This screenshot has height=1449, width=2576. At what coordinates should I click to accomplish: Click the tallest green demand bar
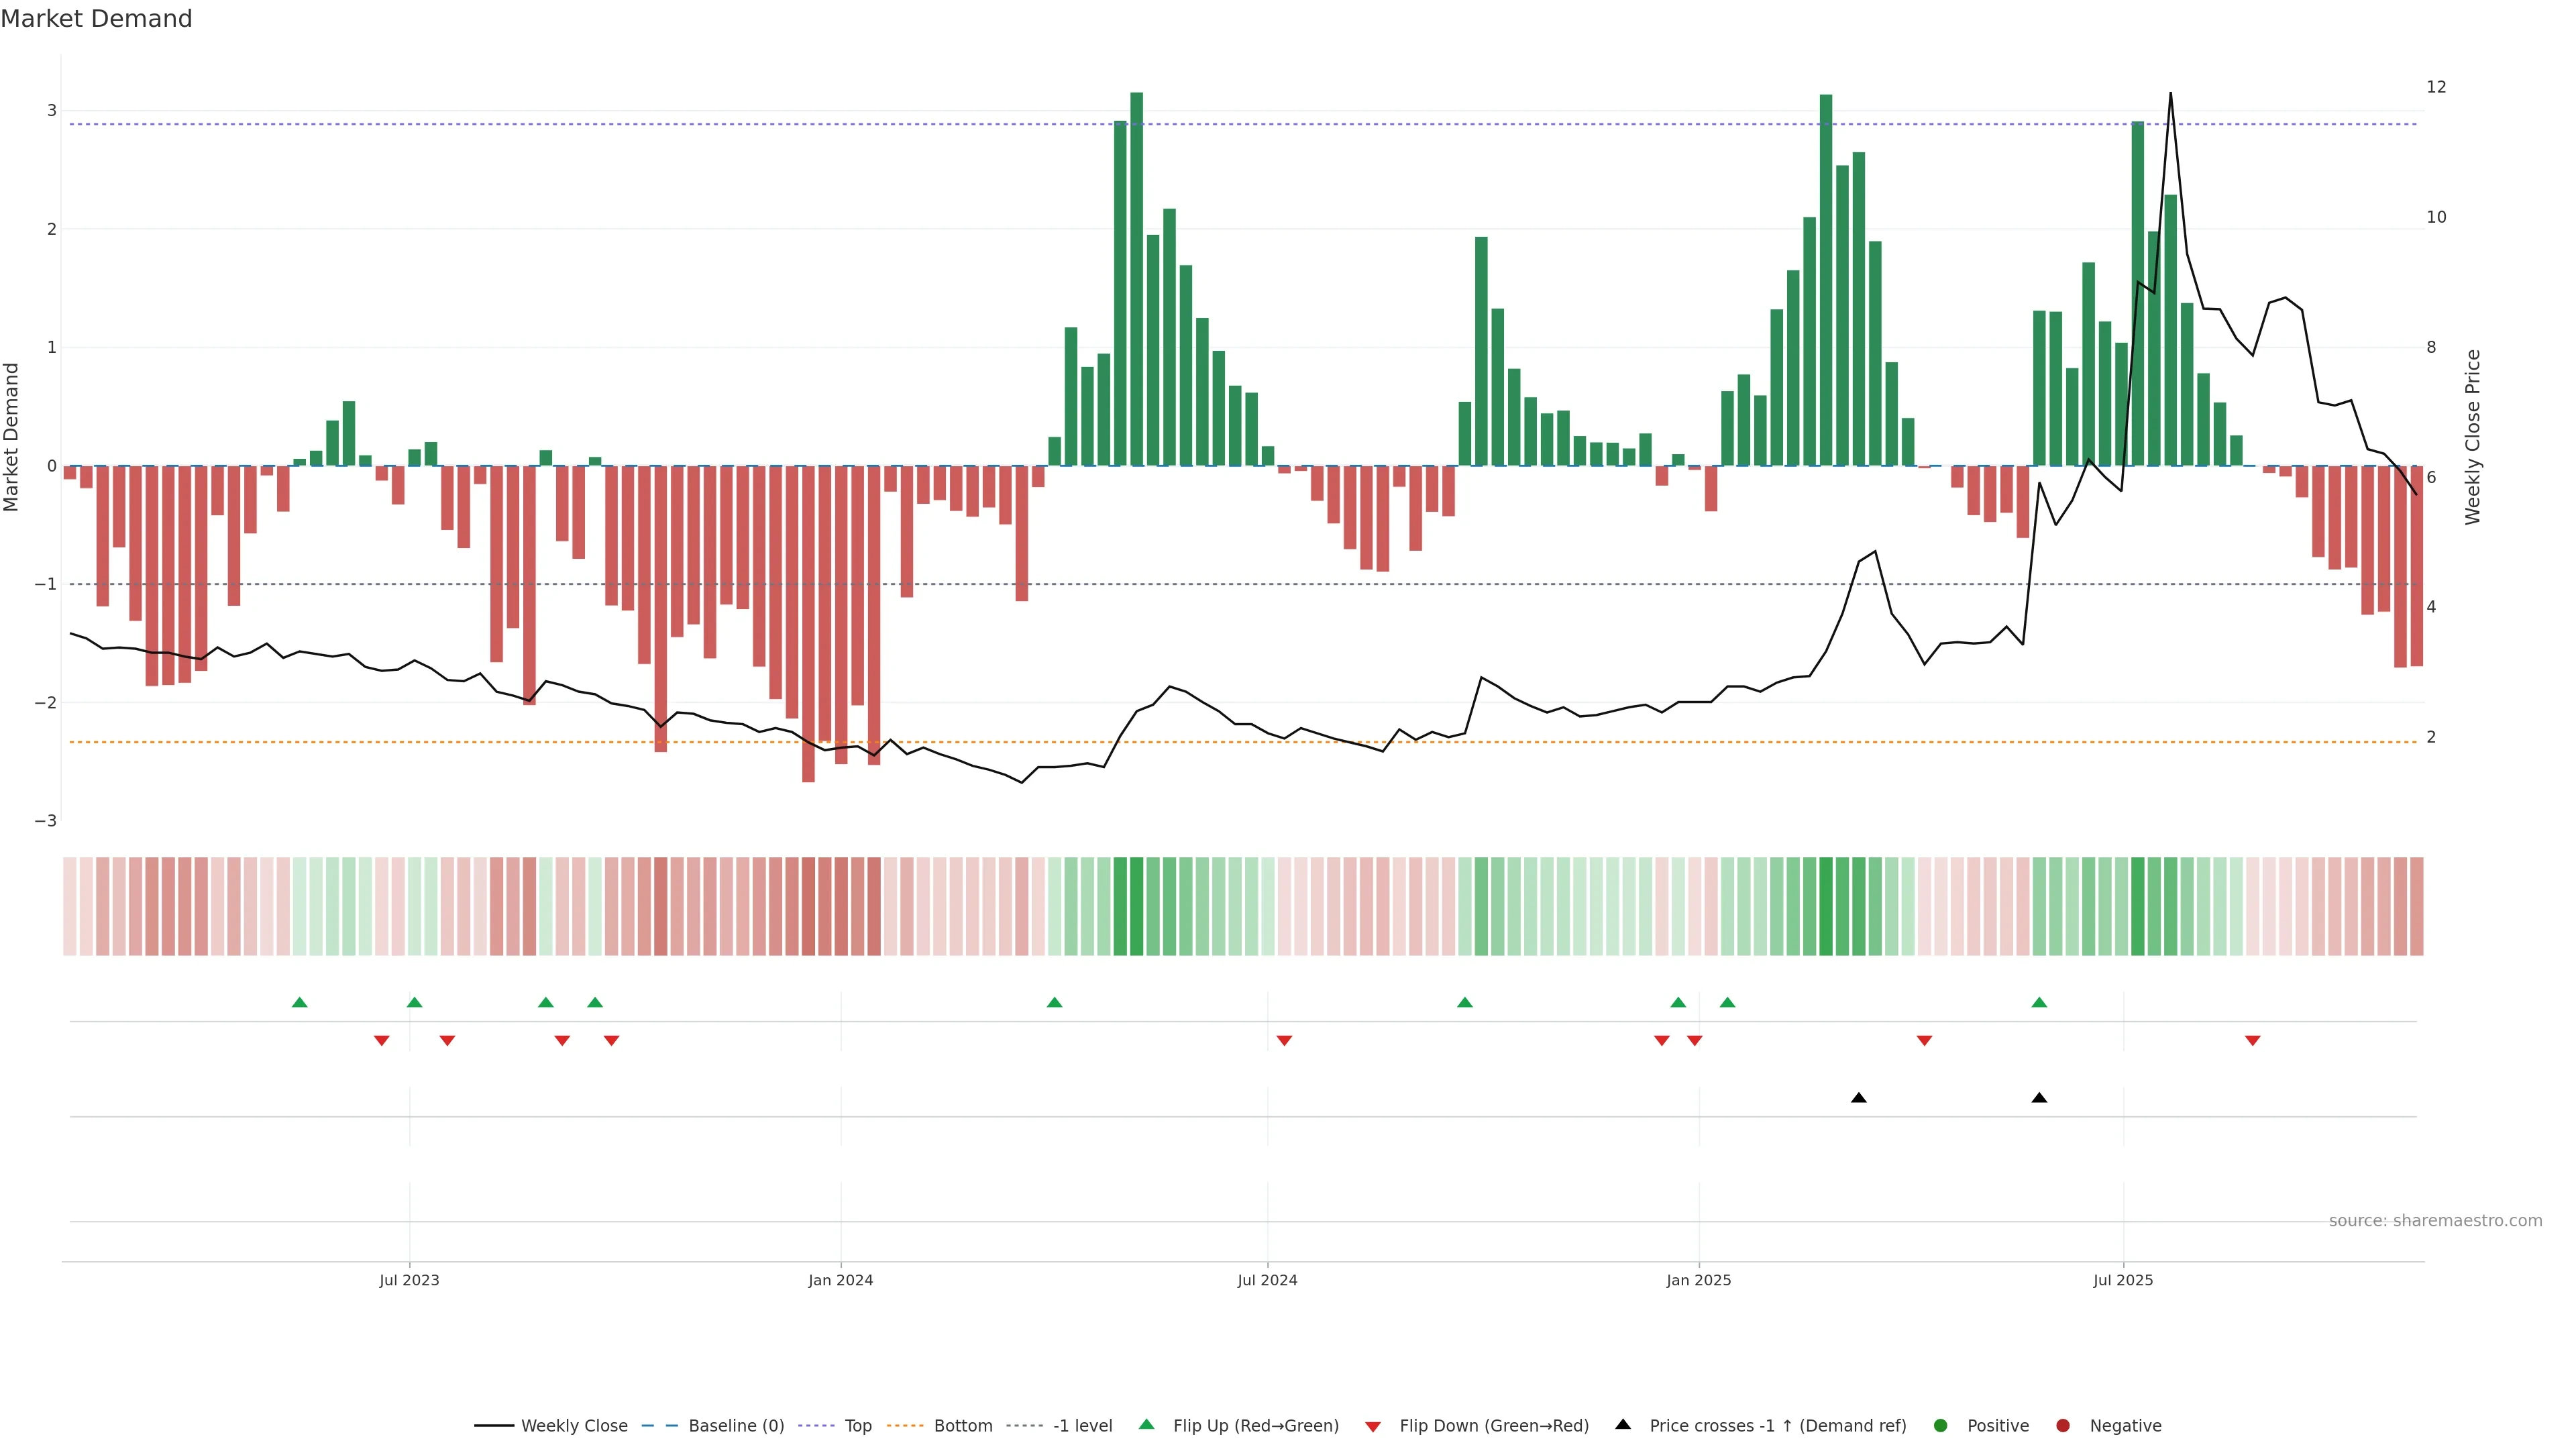coord(1137,280)
